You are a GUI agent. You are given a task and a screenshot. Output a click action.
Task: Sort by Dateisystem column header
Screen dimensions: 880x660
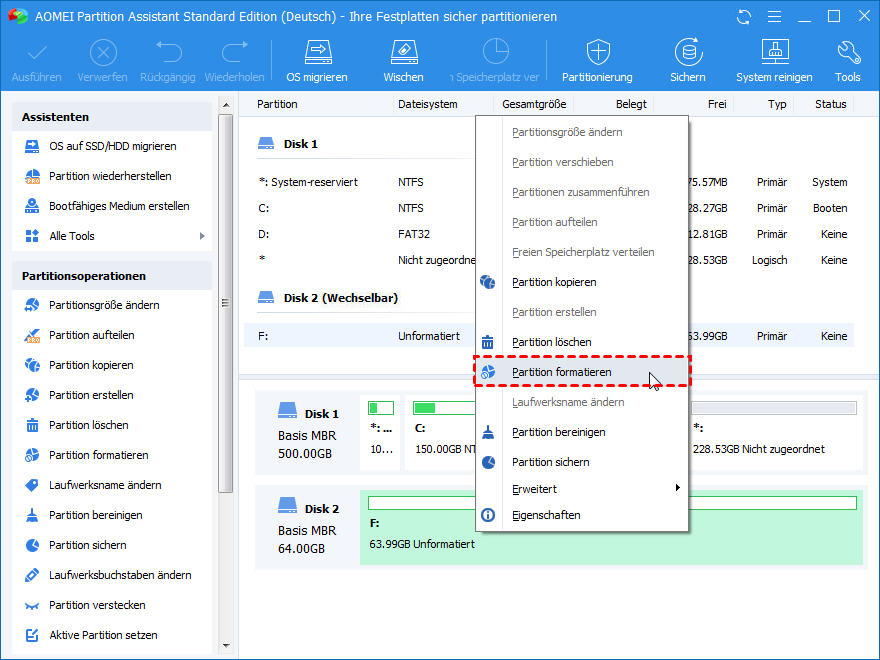point(427,104)
